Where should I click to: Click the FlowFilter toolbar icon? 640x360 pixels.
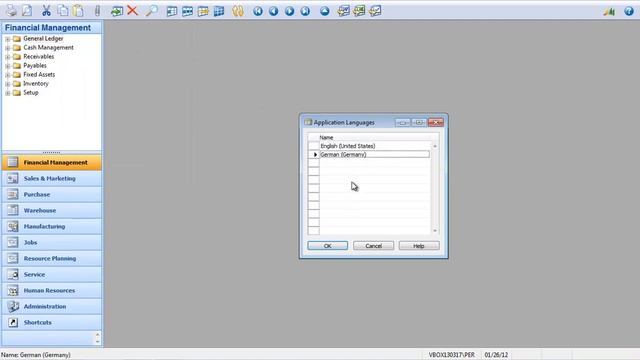click(203, 11)
